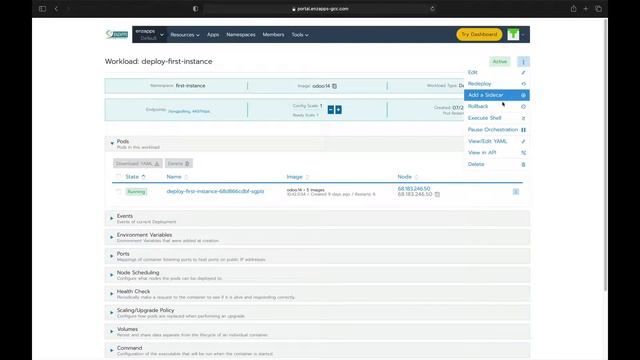
Task: Collapse the Pods section
Action: click(112, 144)
